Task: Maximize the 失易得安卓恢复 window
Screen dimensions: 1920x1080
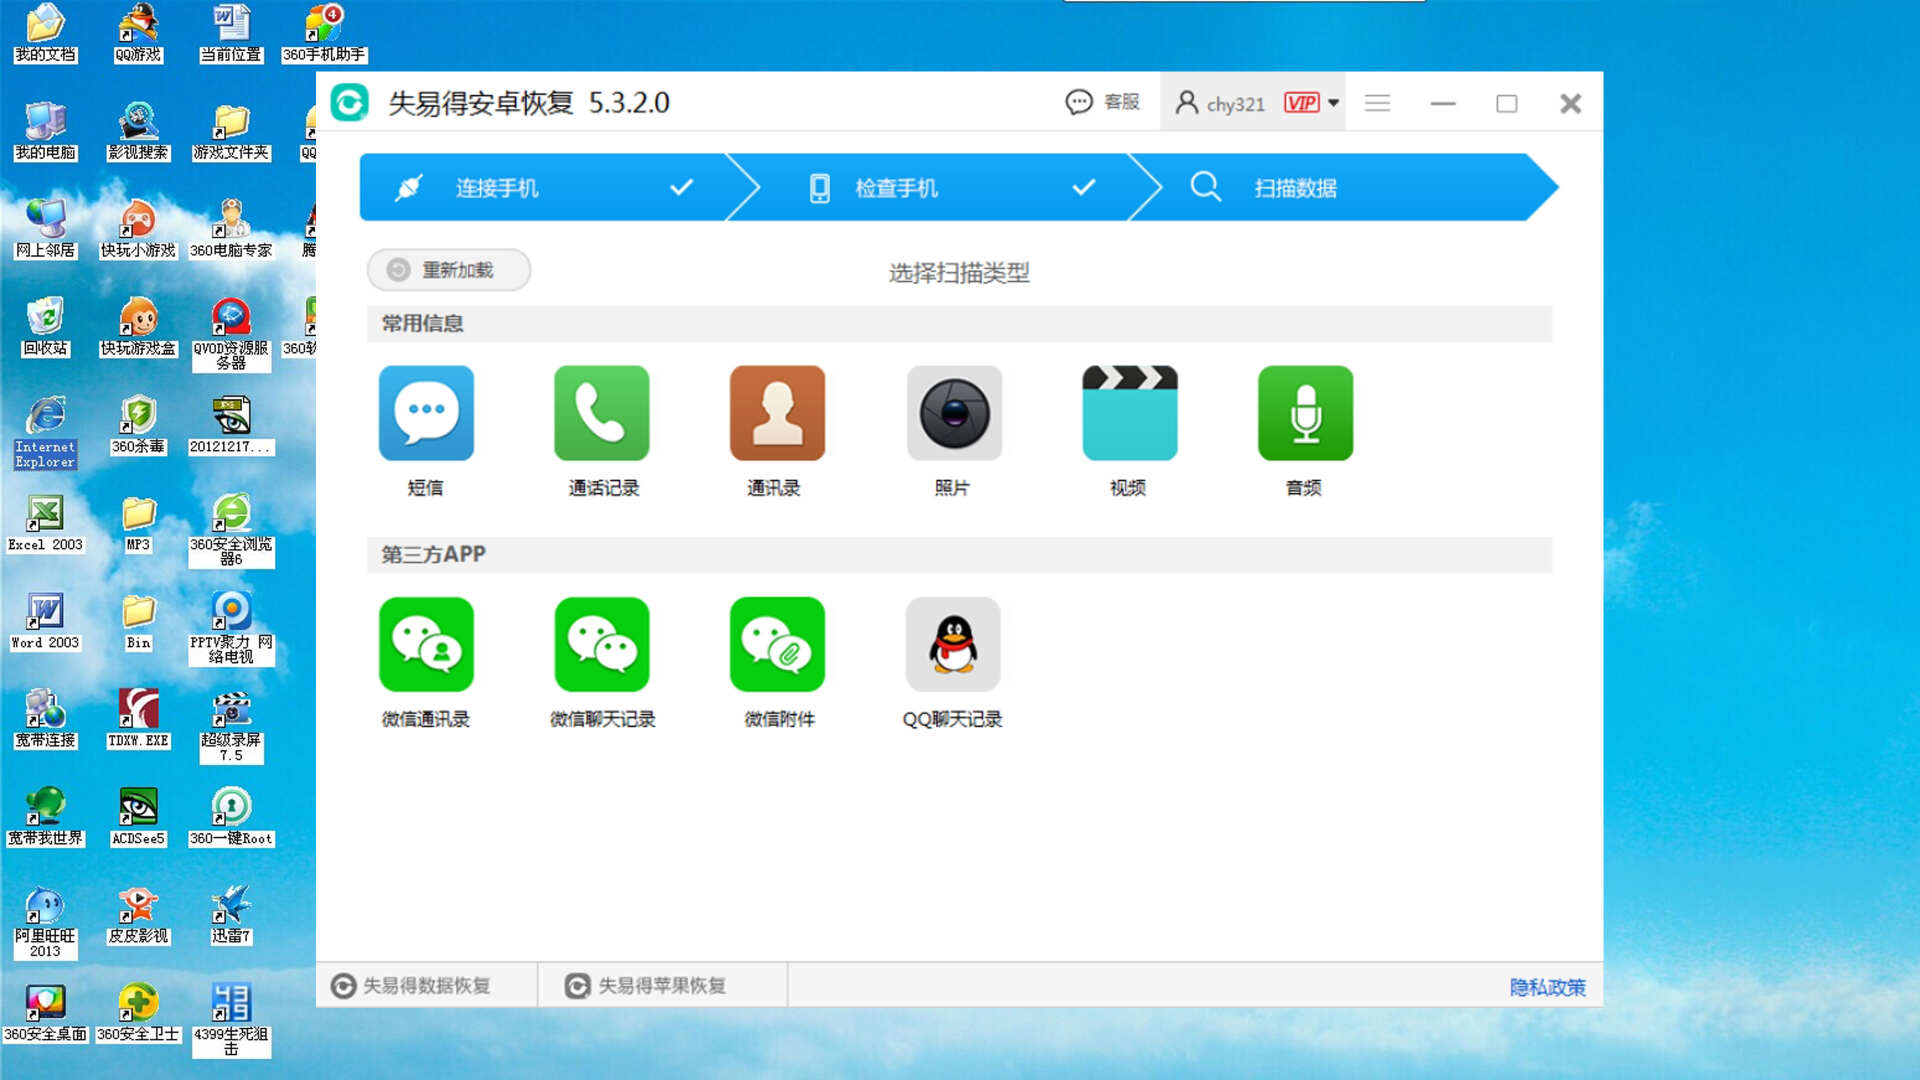Action: coord(1506,103)
